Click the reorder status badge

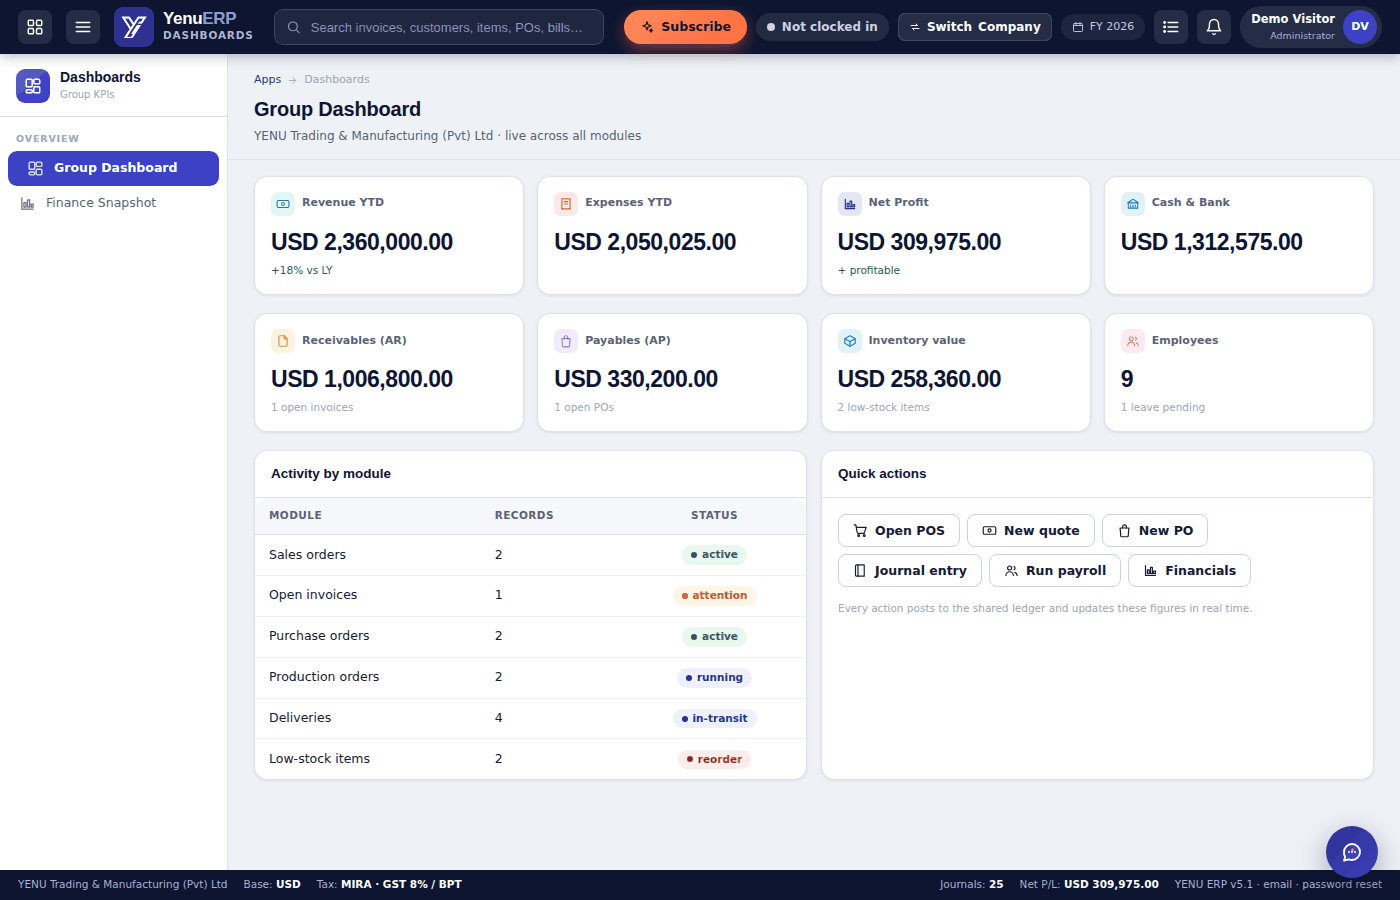point(714,760)
